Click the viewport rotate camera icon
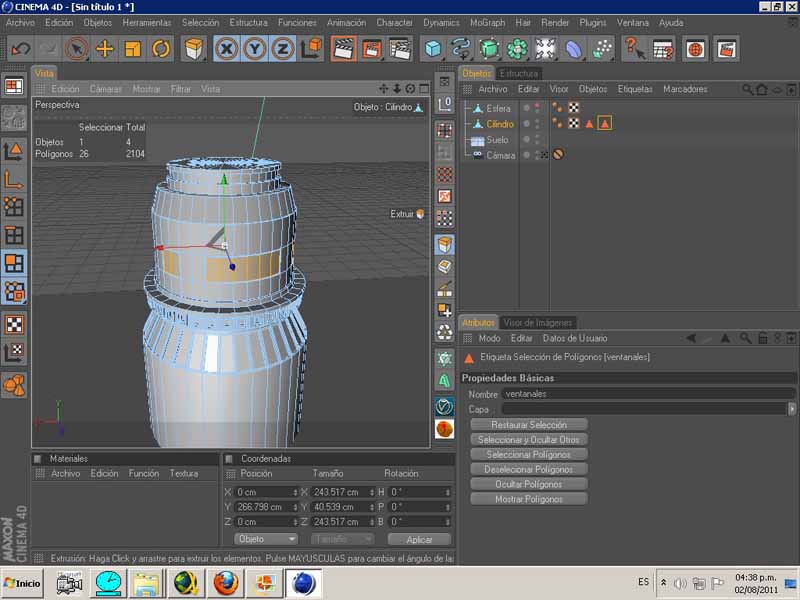 [x=410, y=89]
